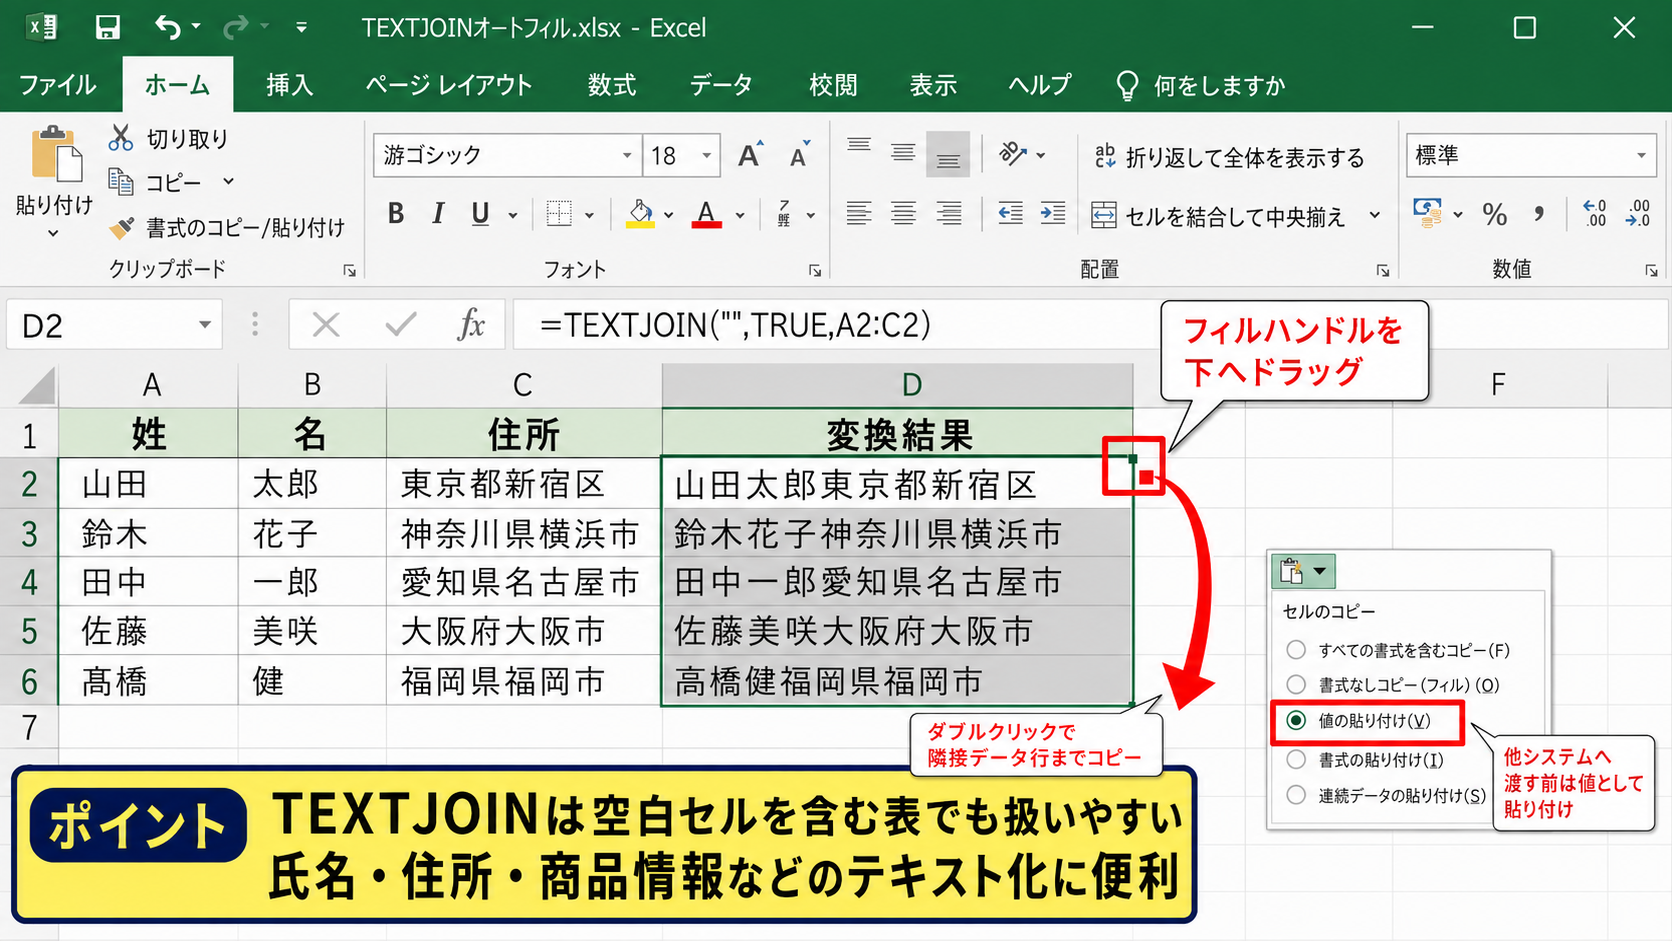Apply percent style format
1672x941 pixels.
point(1495,214)
